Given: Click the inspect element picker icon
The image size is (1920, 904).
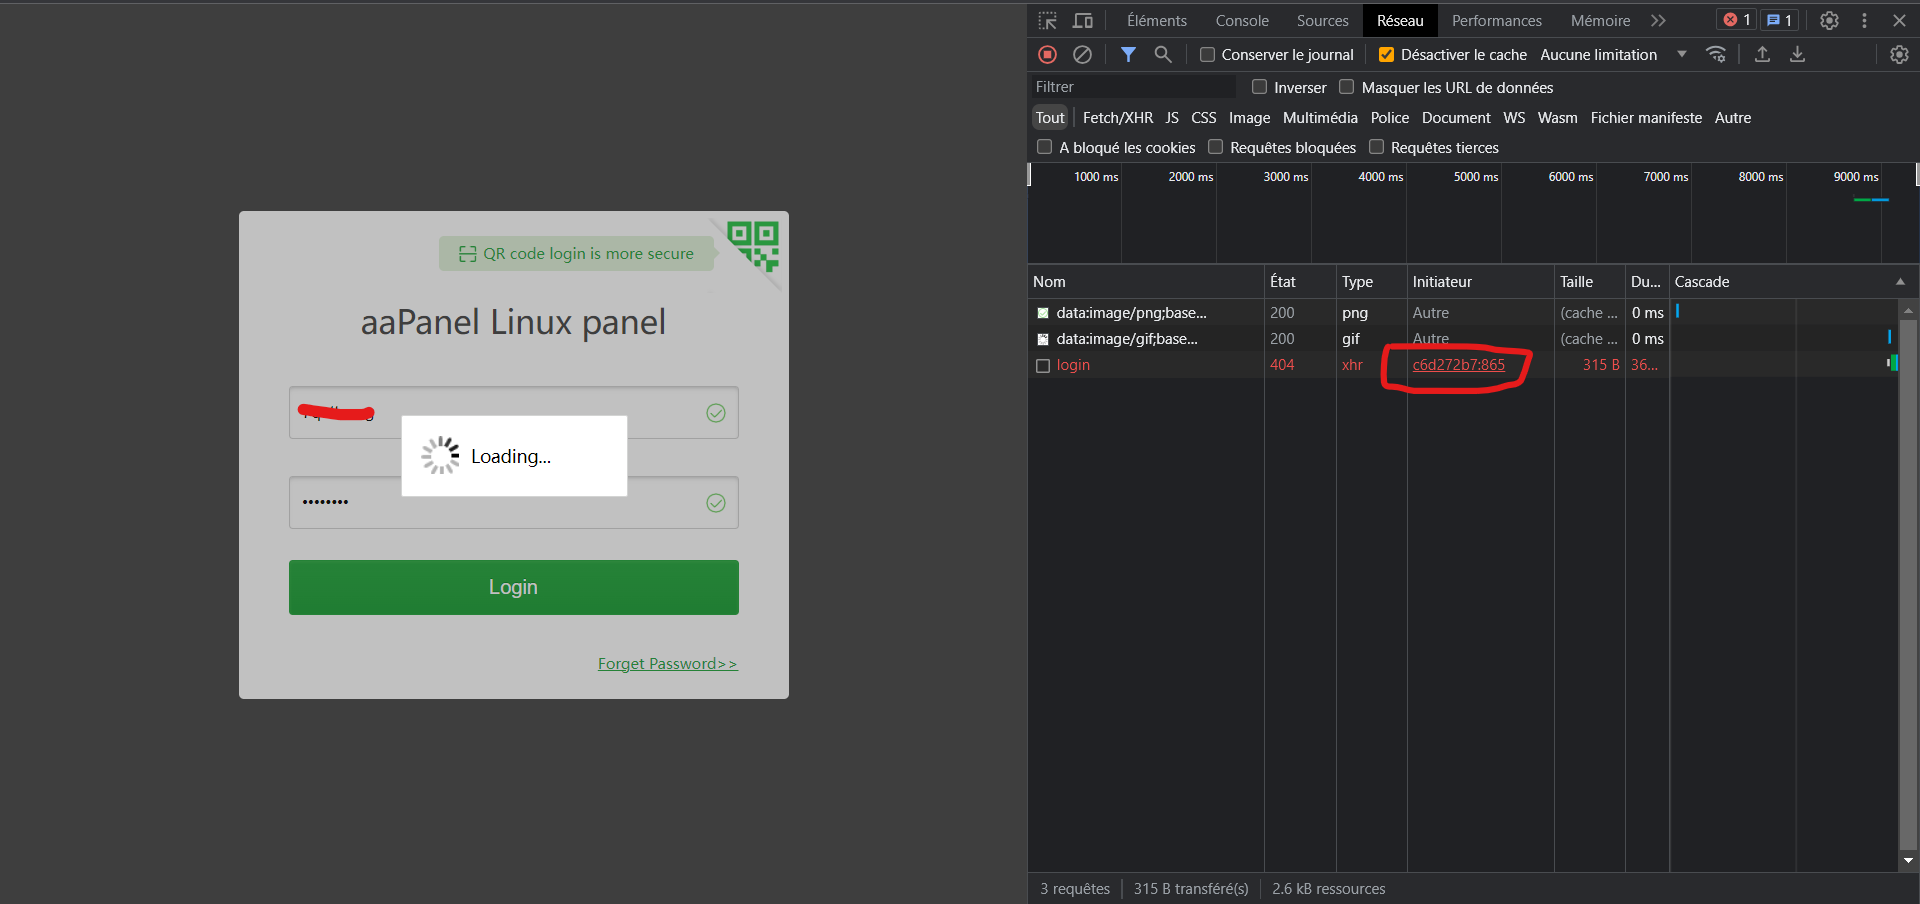Looking at the screenshot, I should tap(1047, 21).
